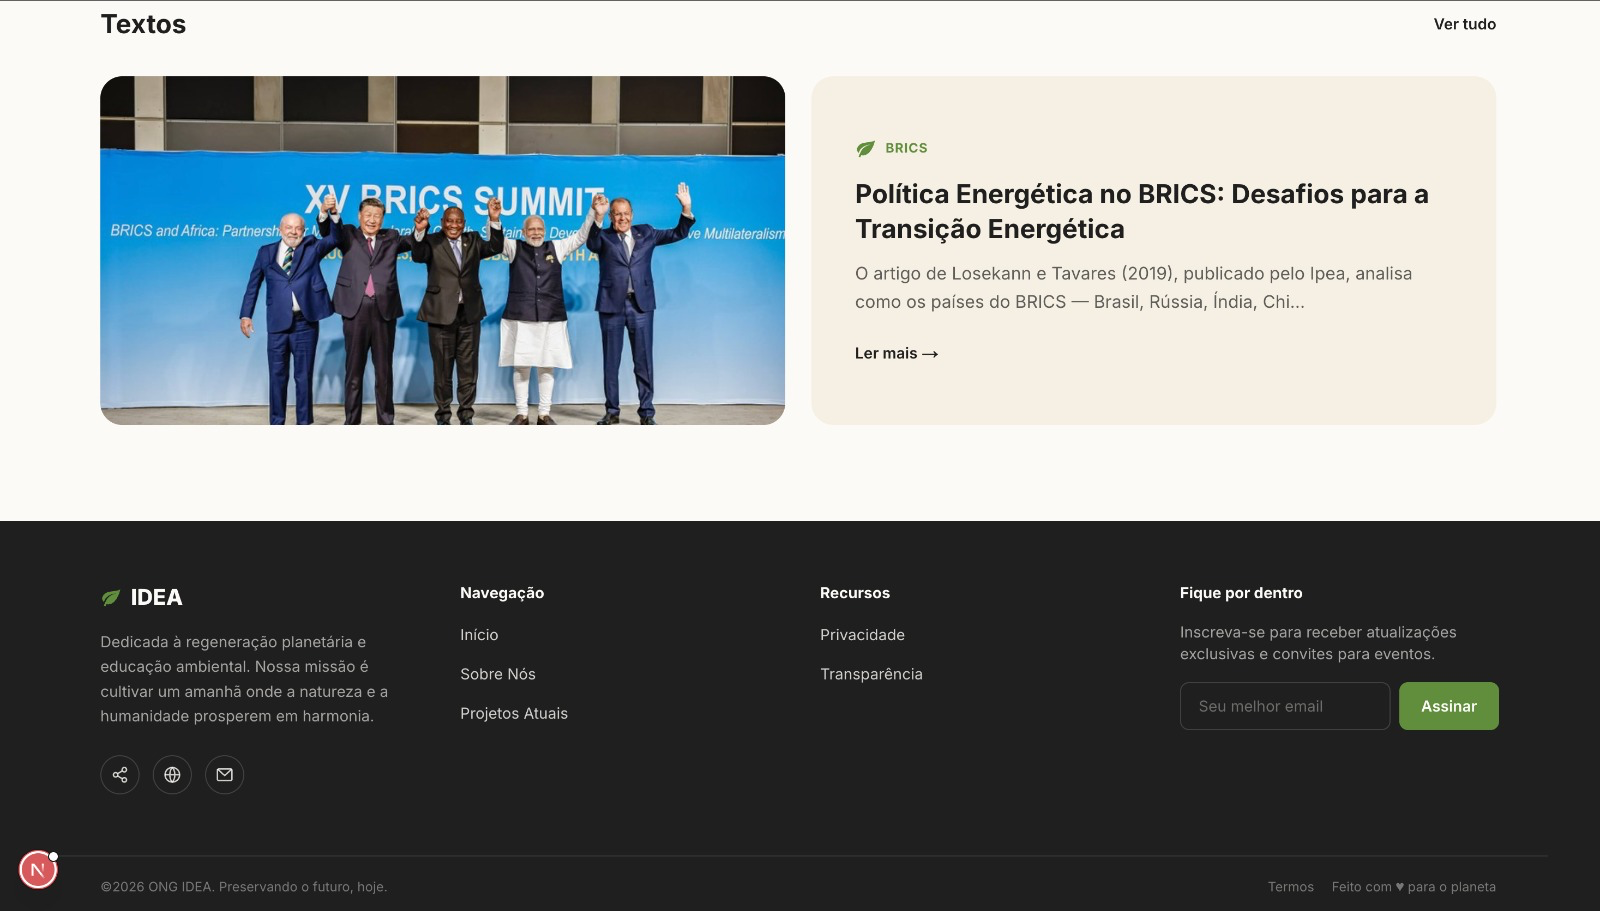Click the Recursos footer heading
The height and width of the screenshot is (911, 1600).
point(855,593)
